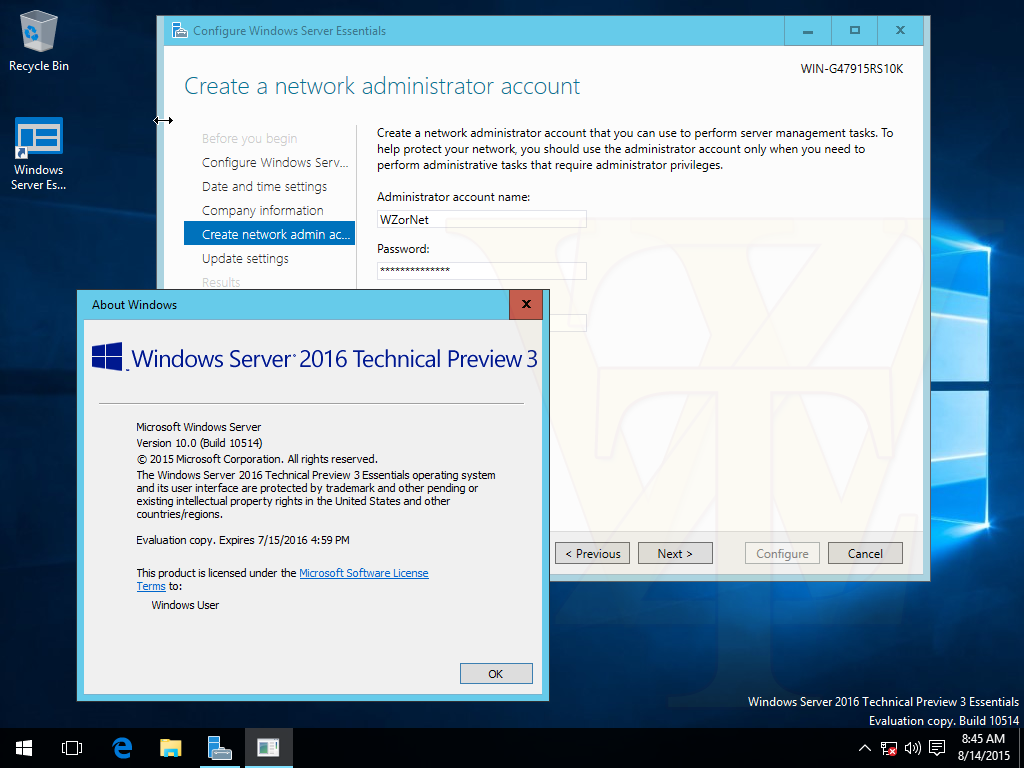Select the Update settings step

245,259
